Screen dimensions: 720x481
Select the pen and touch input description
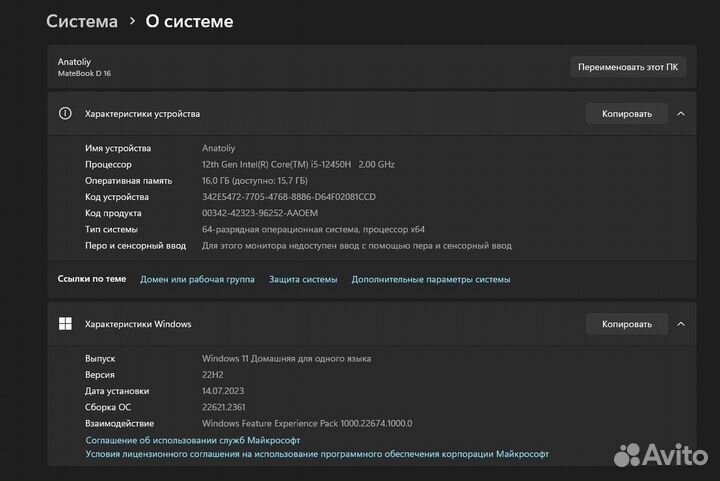357,246
